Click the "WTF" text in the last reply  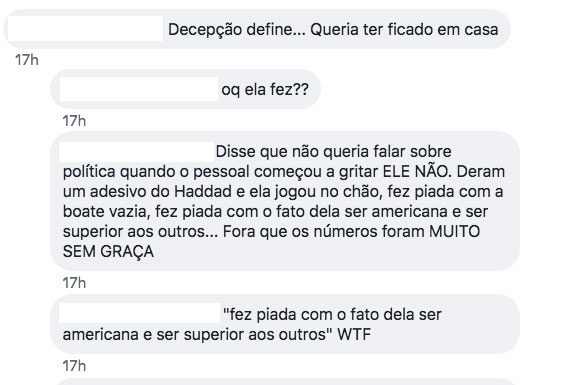pos(354,335)
